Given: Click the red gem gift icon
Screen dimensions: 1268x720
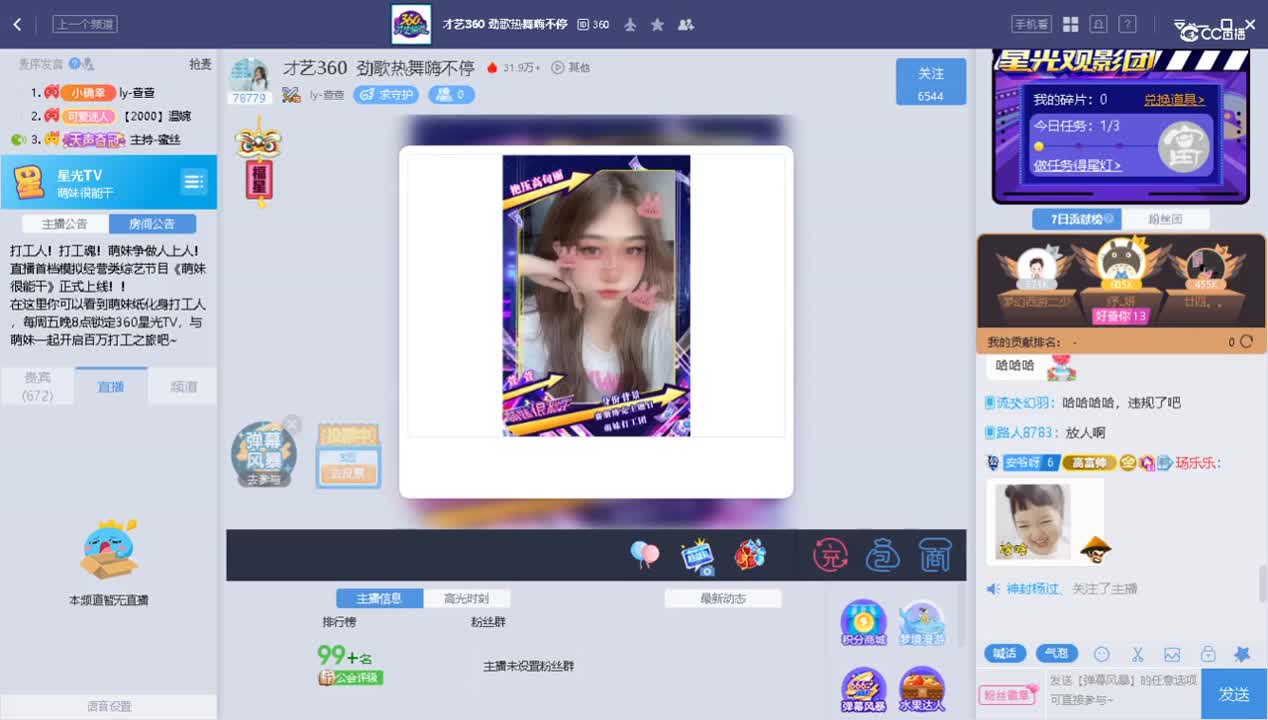Looking at the screenshot, I should coord(750,555).
